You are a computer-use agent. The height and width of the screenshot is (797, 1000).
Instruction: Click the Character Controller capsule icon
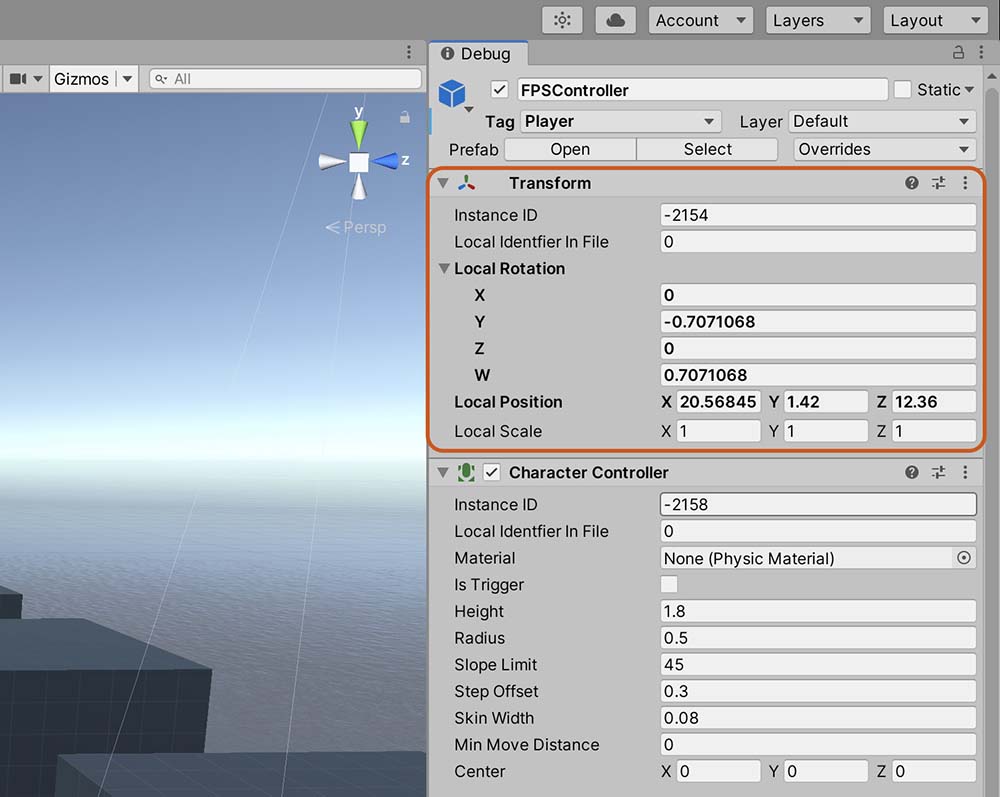click(x=467, y=472)
